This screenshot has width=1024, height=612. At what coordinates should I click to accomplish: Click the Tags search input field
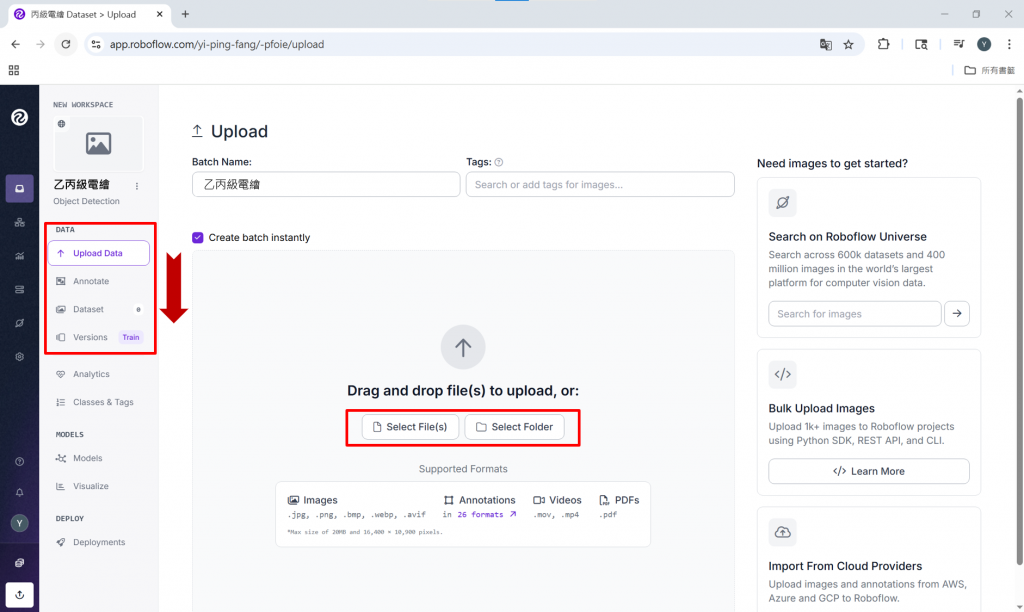(600, 185)
